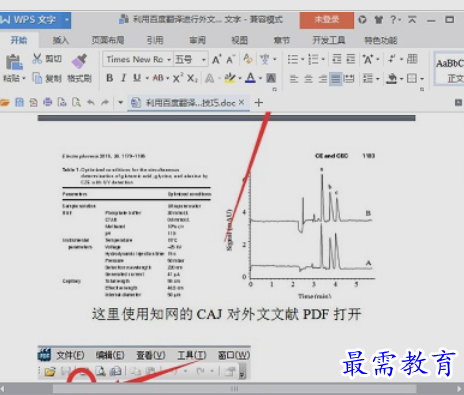Expand the 粘贴 paste options arrow
The image size is (464, 395).
click(24, 79)
